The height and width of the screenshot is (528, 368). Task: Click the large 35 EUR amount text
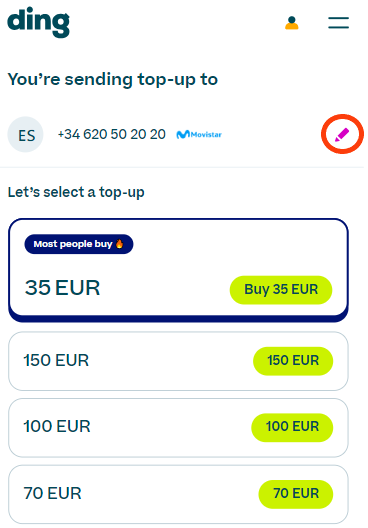coord(62,288)
